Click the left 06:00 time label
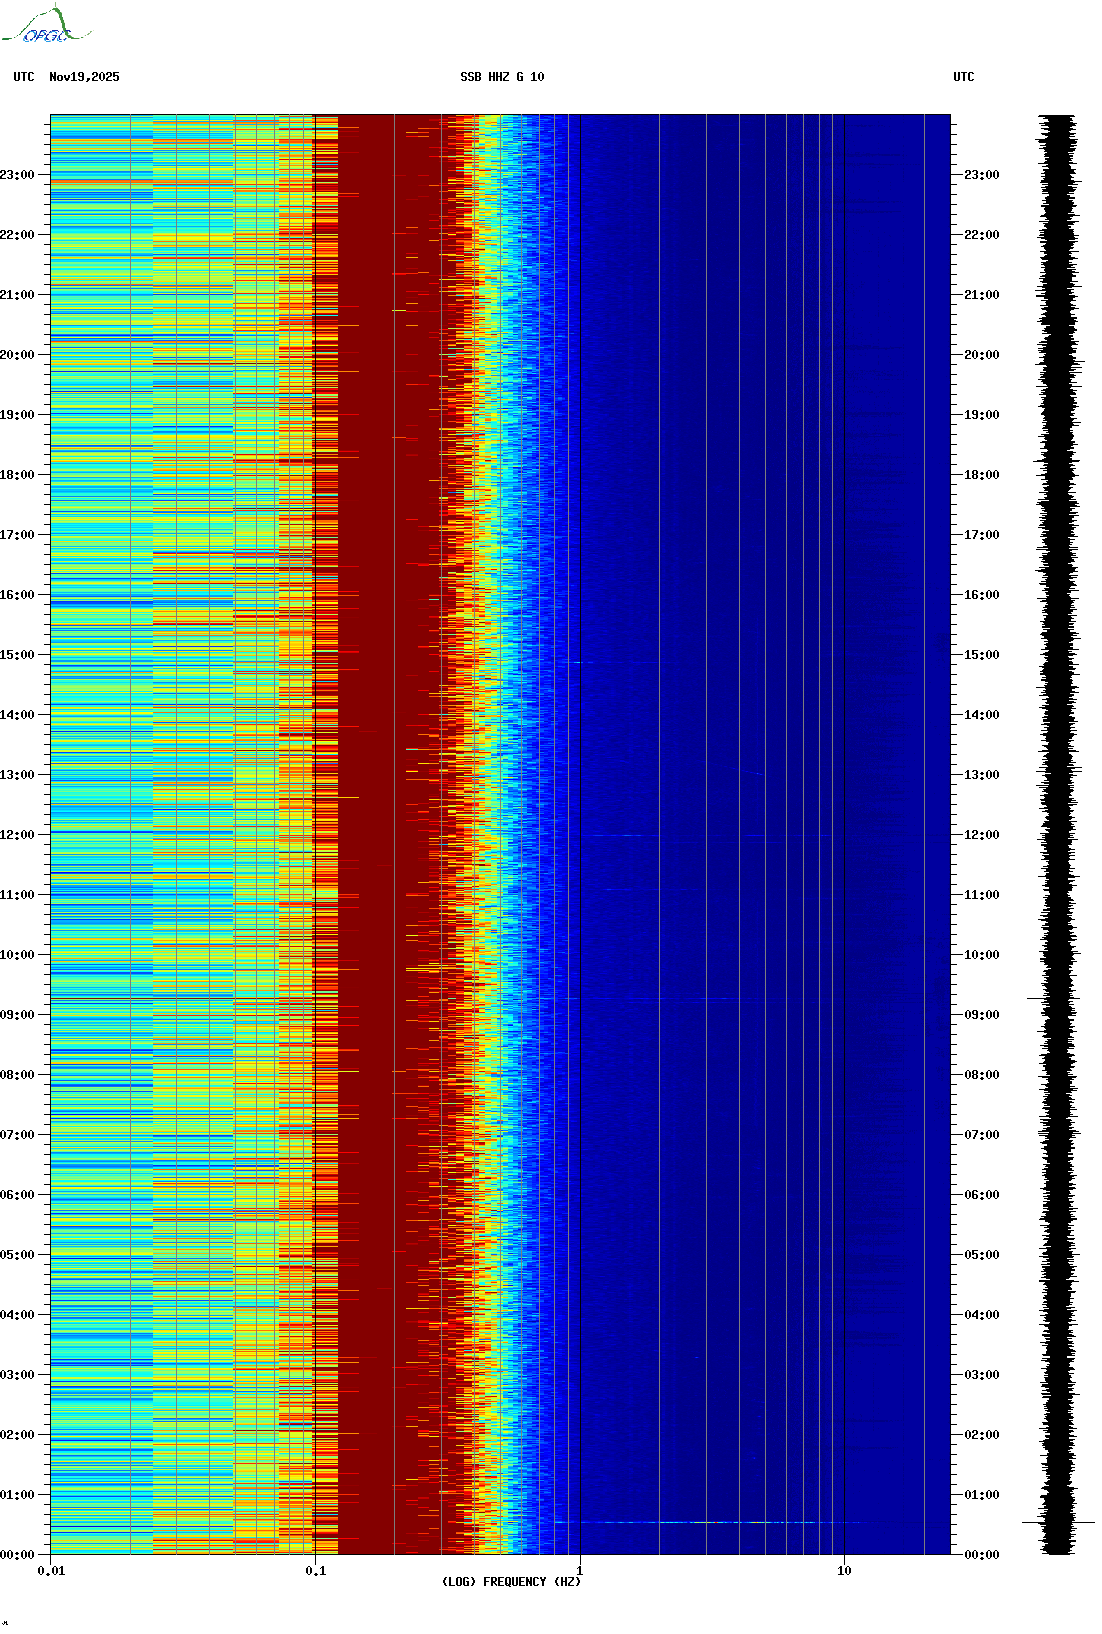Image resolution: width=1102 pixels, height=1634 pixels. pyautogui.click(x=17, y=1195)
